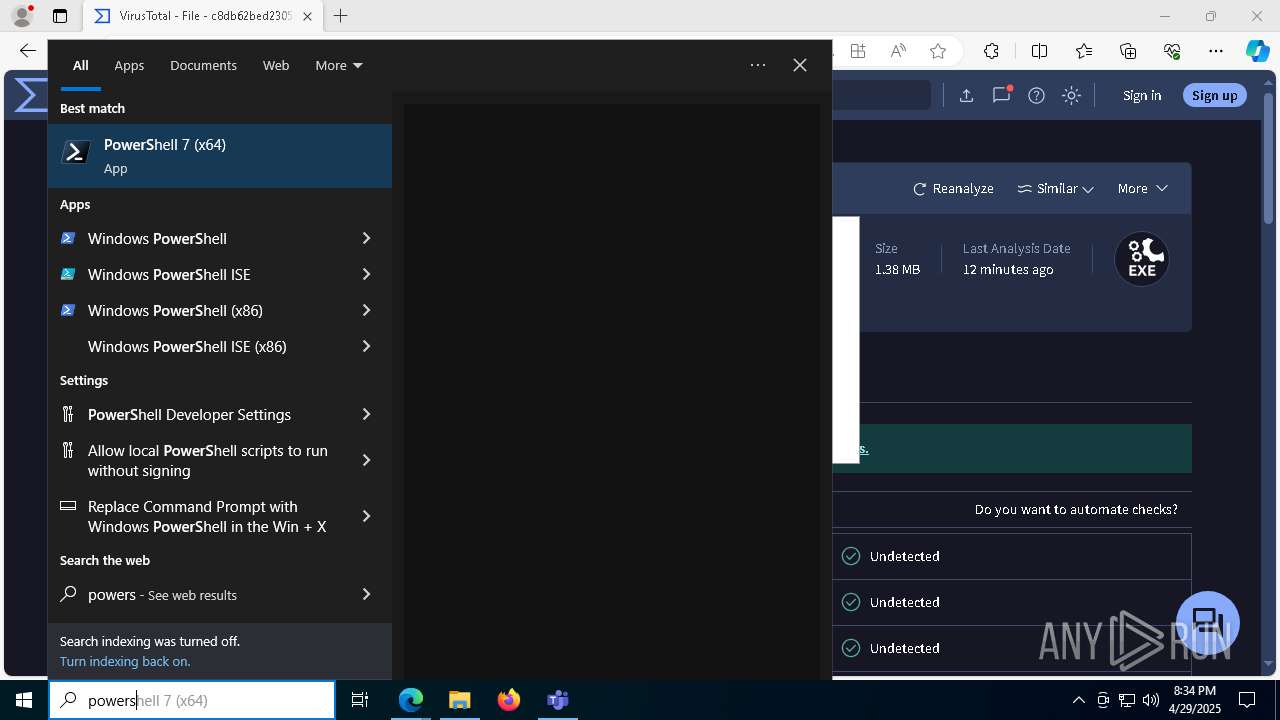Show hidden system tray icons

[1078, 700]
